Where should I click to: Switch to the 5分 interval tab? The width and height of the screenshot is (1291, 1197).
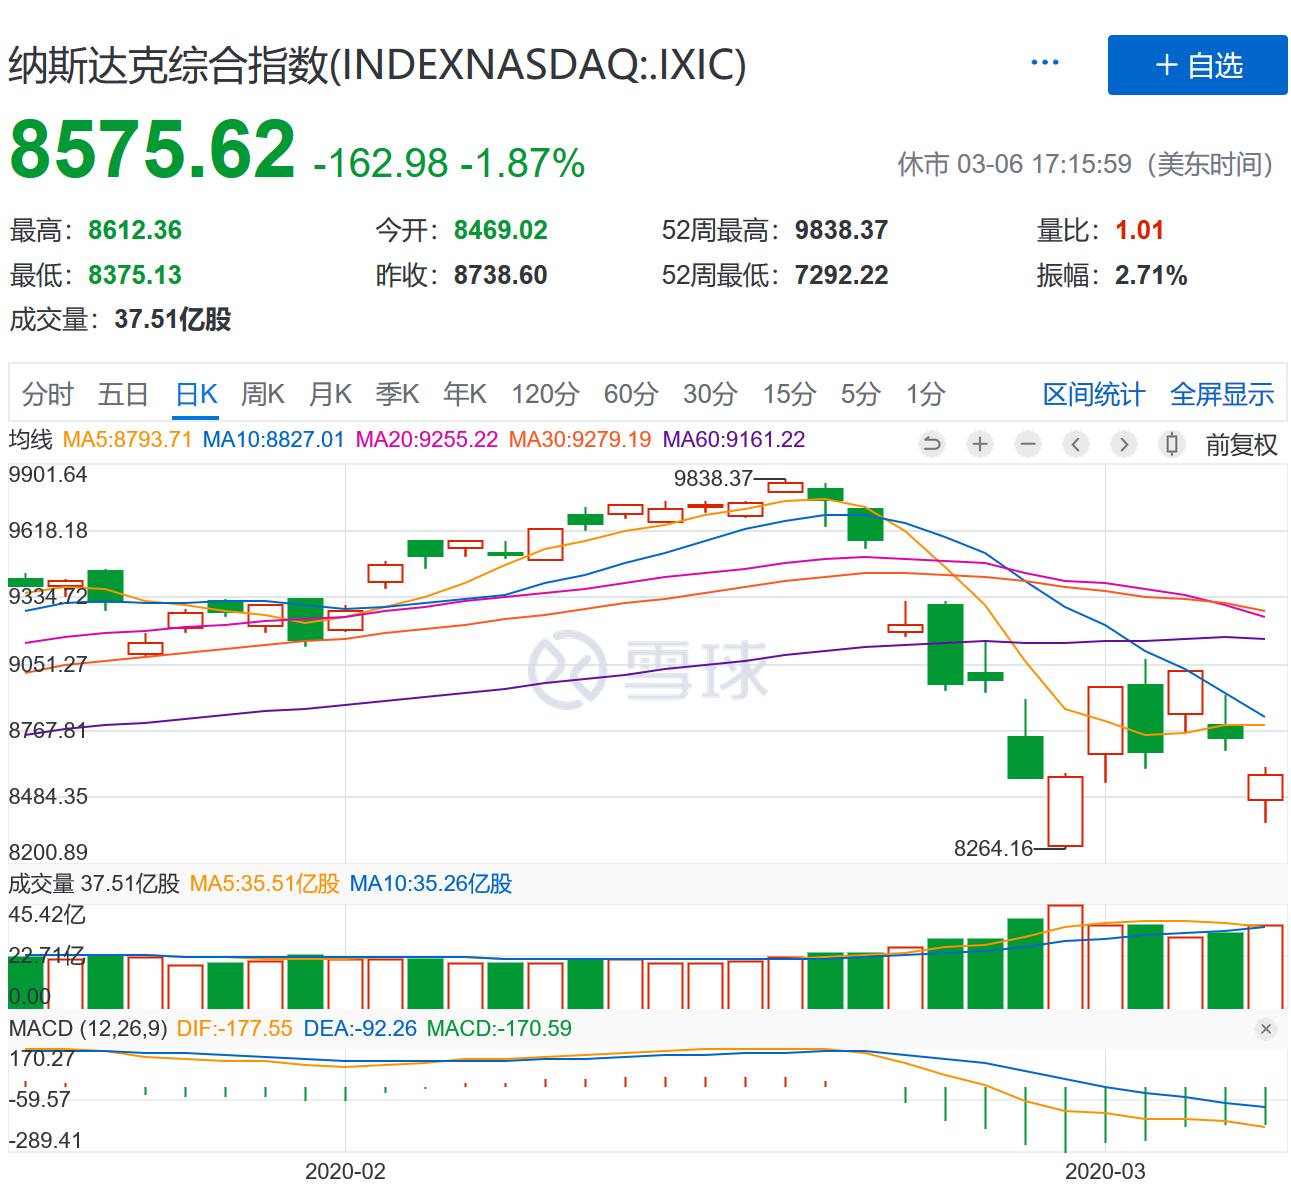tap(860, 394)
